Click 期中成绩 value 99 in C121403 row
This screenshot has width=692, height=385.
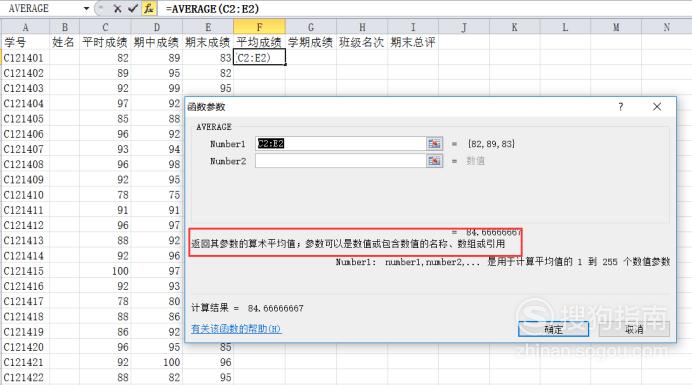174,88
